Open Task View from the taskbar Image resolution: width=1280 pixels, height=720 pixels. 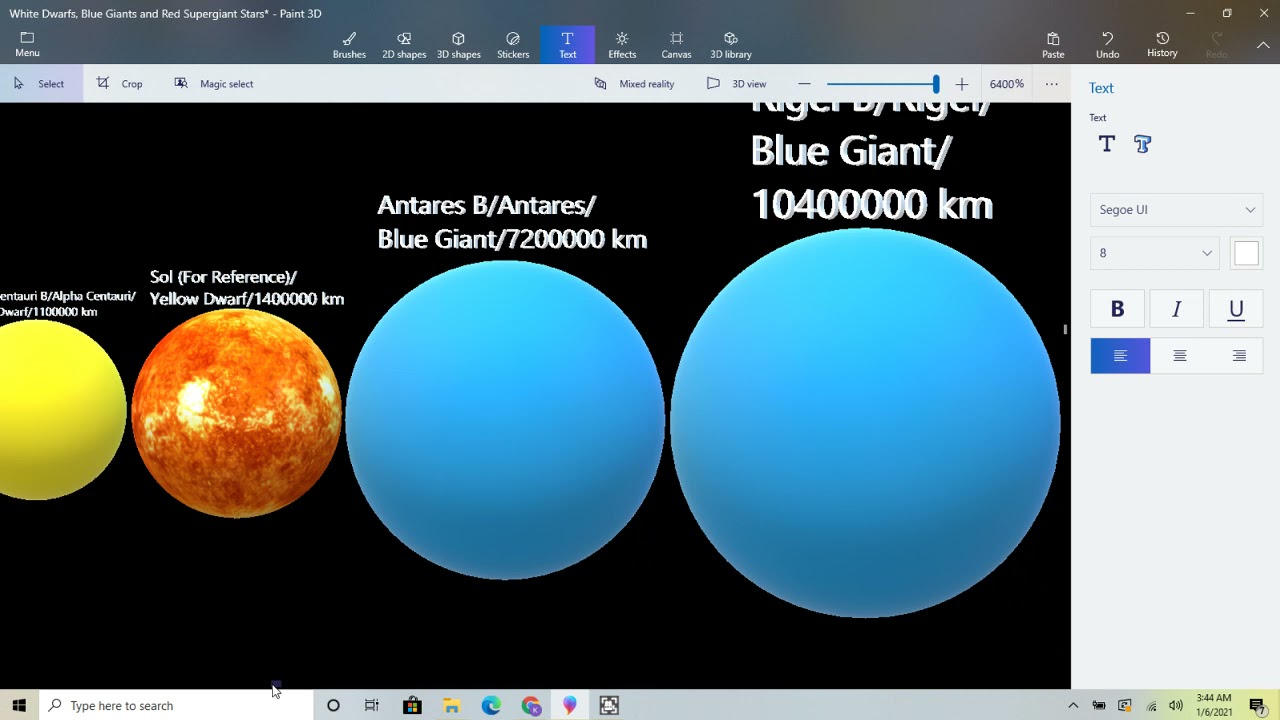372,705
